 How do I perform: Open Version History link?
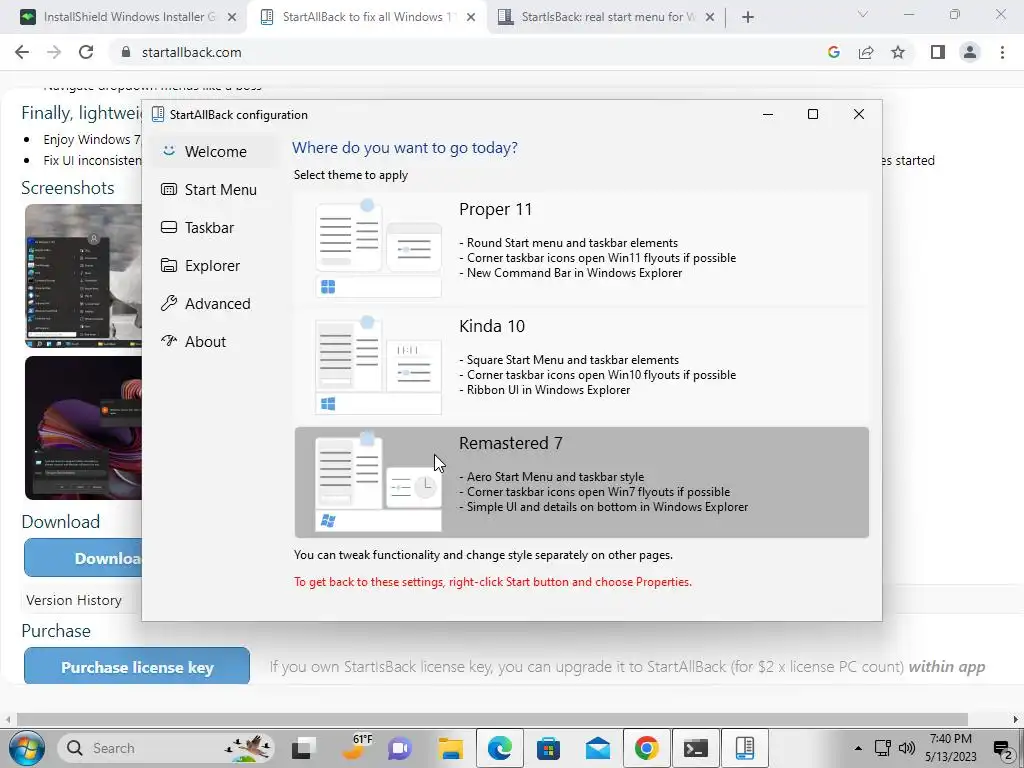tap(74, 600)
